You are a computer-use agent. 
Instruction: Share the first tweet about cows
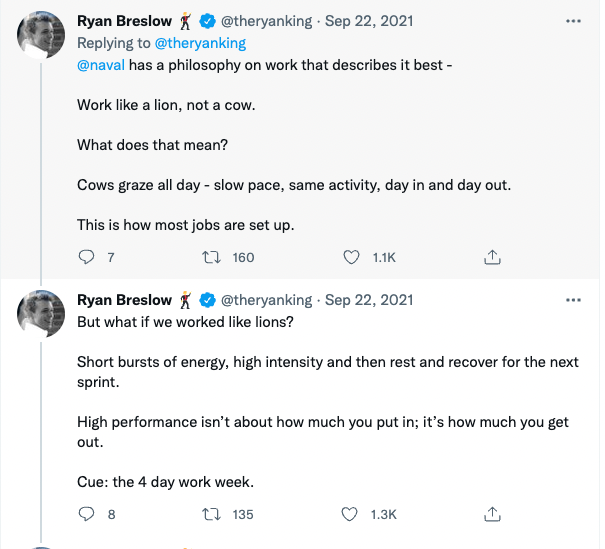click(491, 257)
